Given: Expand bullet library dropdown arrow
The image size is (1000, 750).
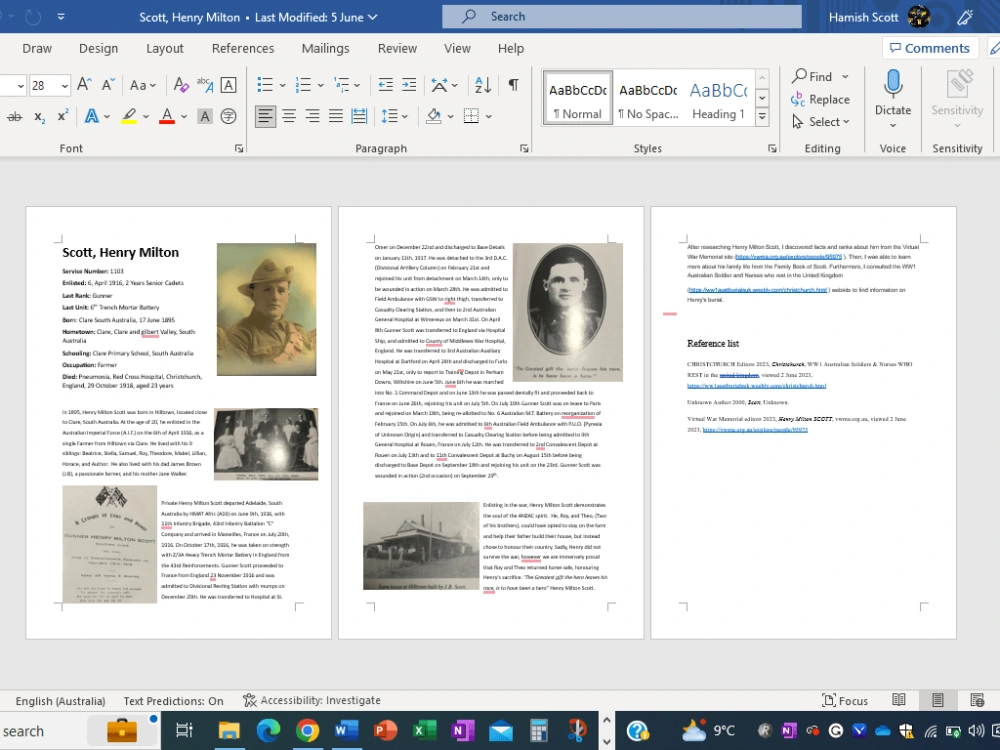Looking at the screenshot, I should pyautogui.click(x=282, y=85).
